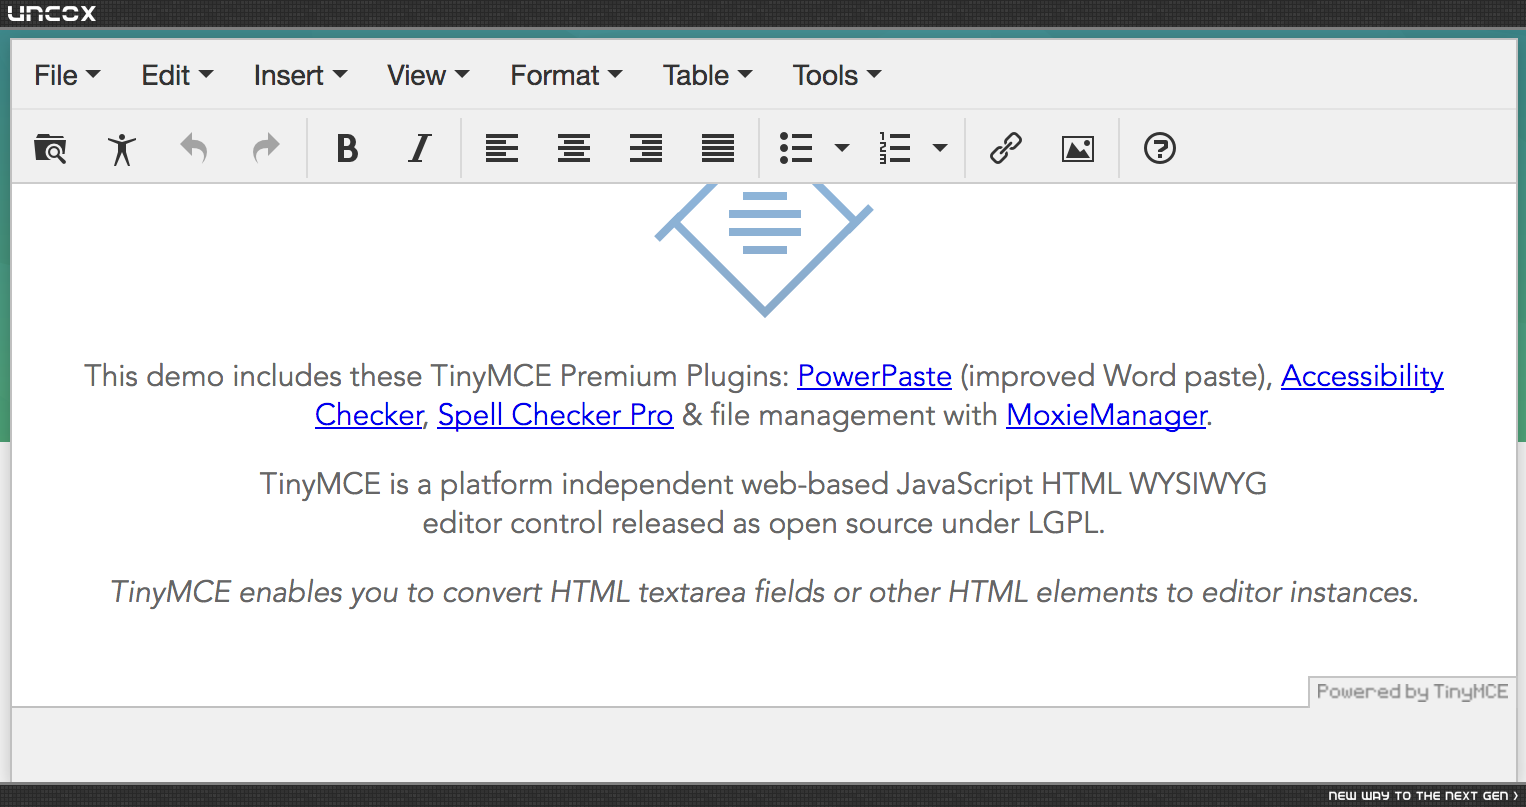Toggle italic formatting
Viewport: 1526px width, 807px height.
coord(420,149)
